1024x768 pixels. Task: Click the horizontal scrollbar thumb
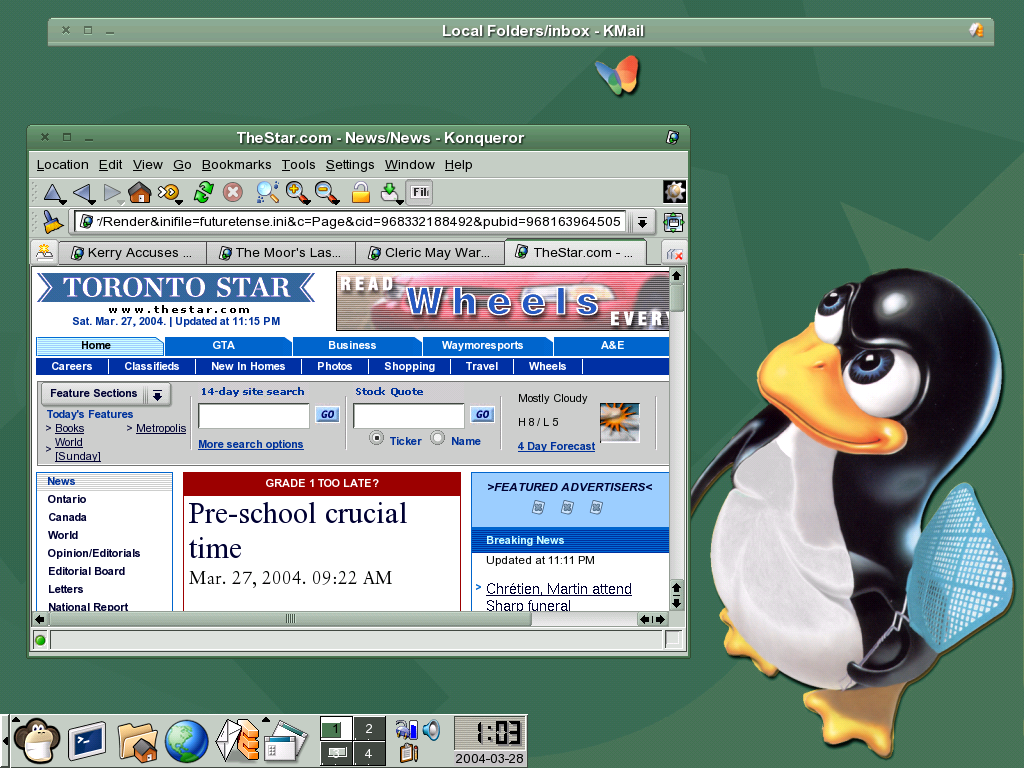click(x=291, y=618)
